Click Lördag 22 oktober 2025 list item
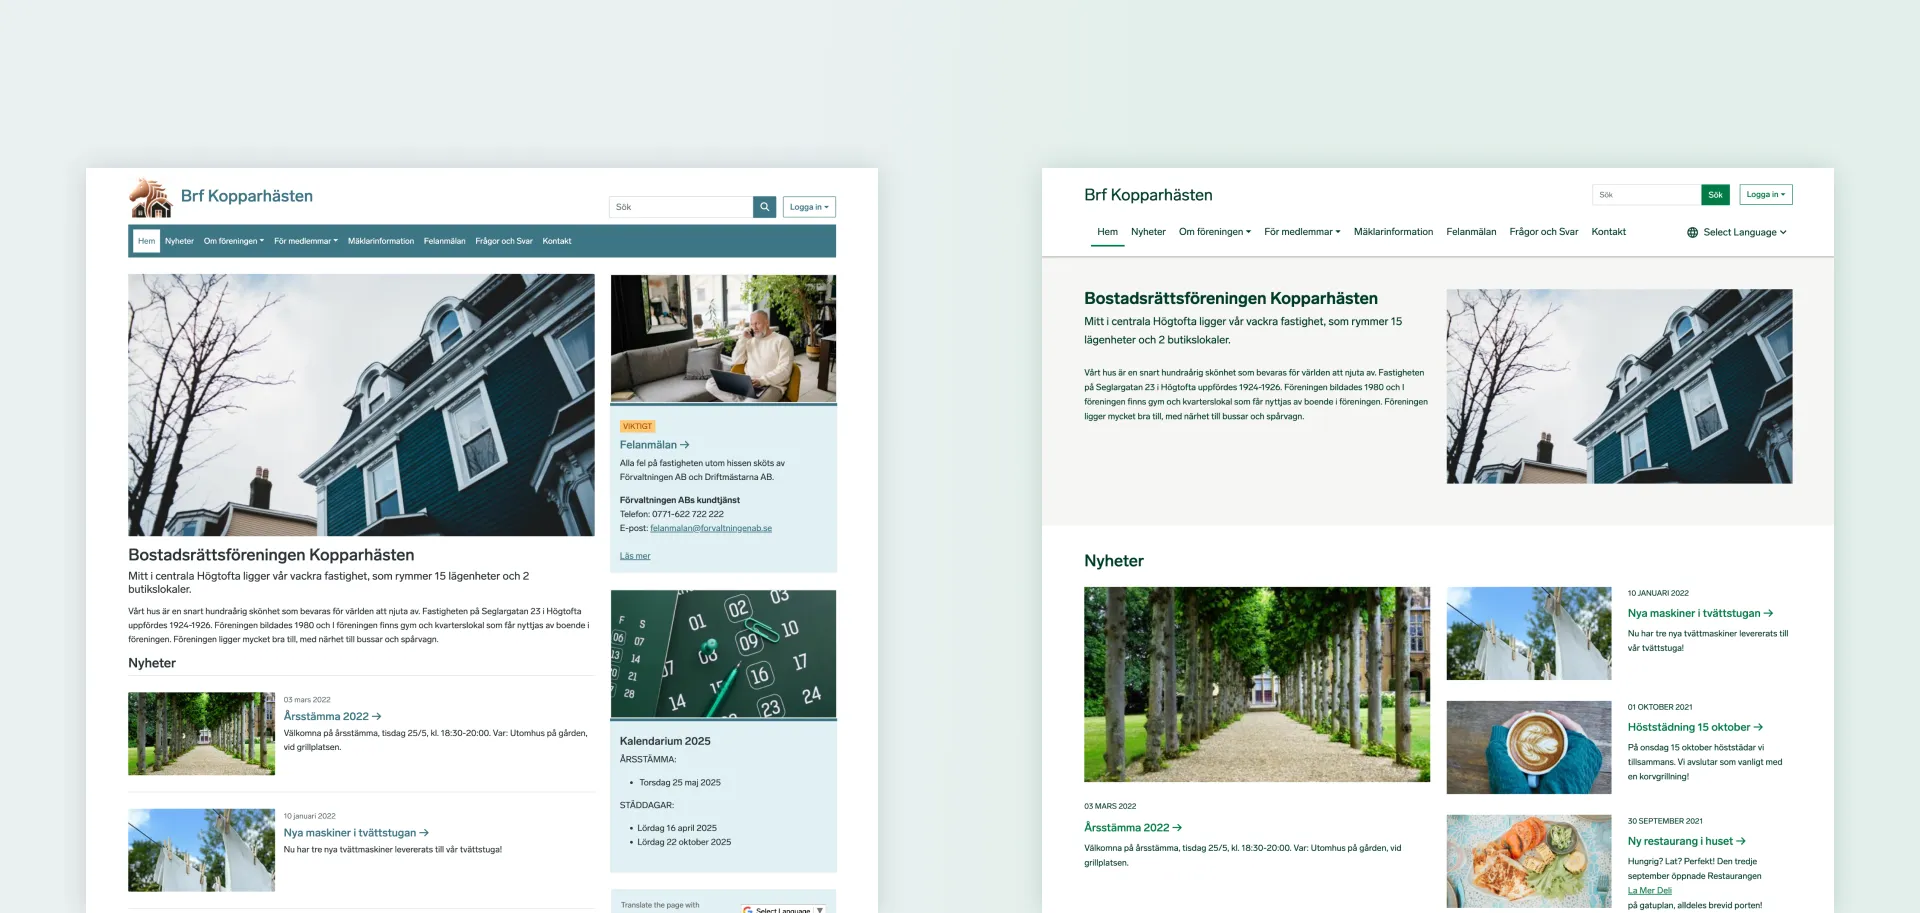 [684, 842]
